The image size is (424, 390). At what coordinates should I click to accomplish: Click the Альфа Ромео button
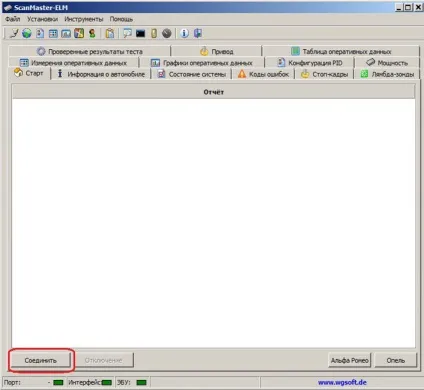(x=349, y=360)
